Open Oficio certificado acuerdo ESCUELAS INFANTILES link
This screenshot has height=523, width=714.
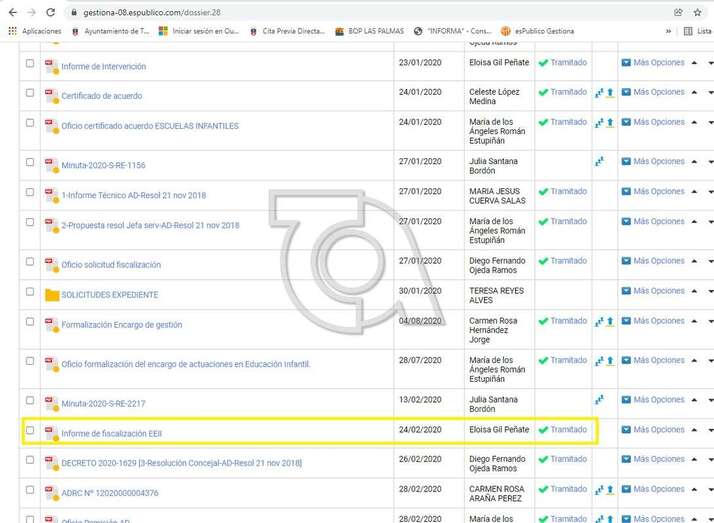150,125
